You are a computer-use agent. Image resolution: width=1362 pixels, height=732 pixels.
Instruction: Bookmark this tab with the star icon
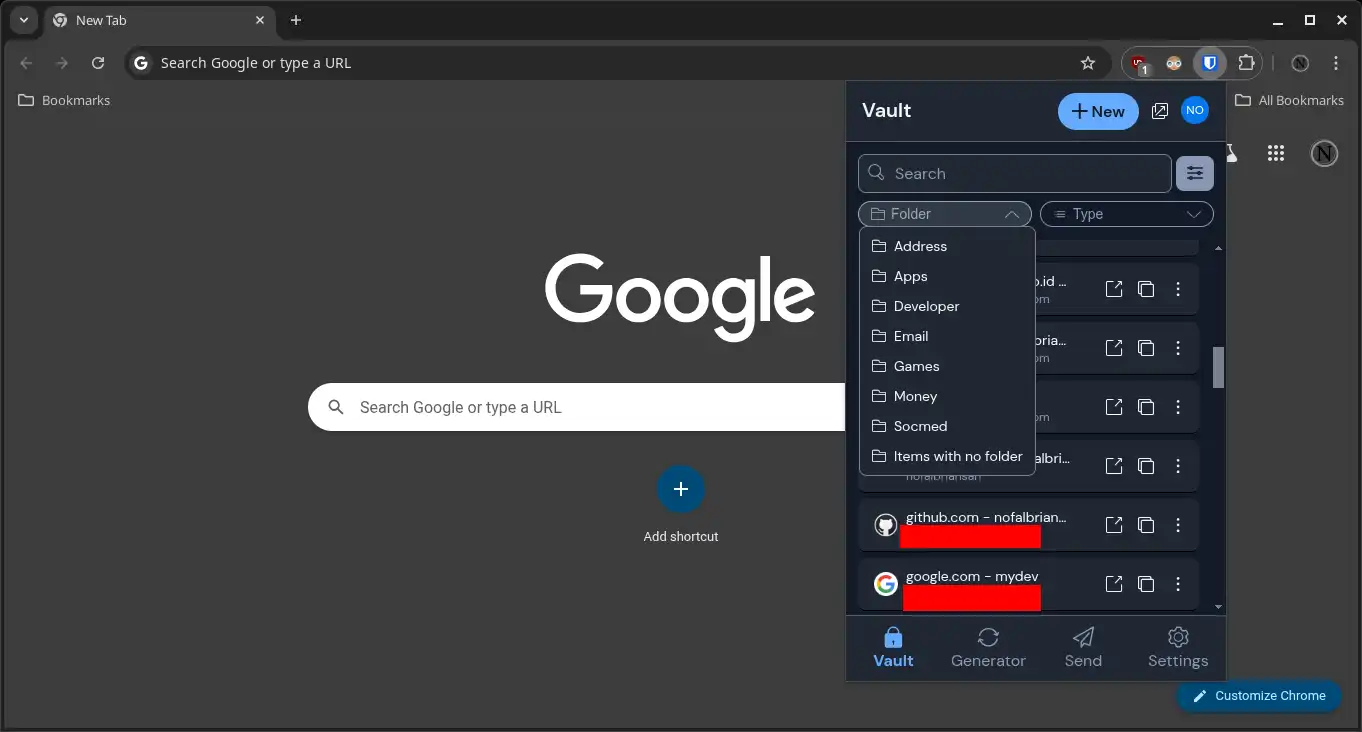[x=1088, y=63]
